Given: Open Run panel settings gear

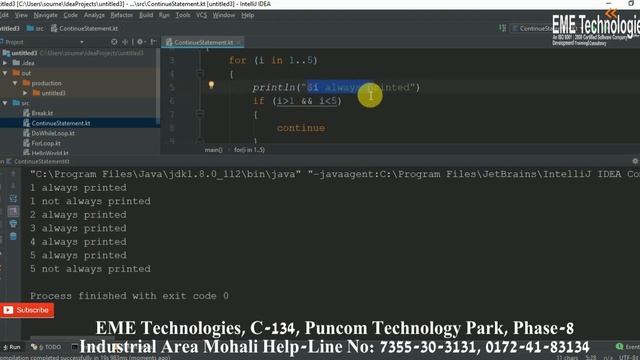Looking at the screenshot, I should click(x=635, y=161).
